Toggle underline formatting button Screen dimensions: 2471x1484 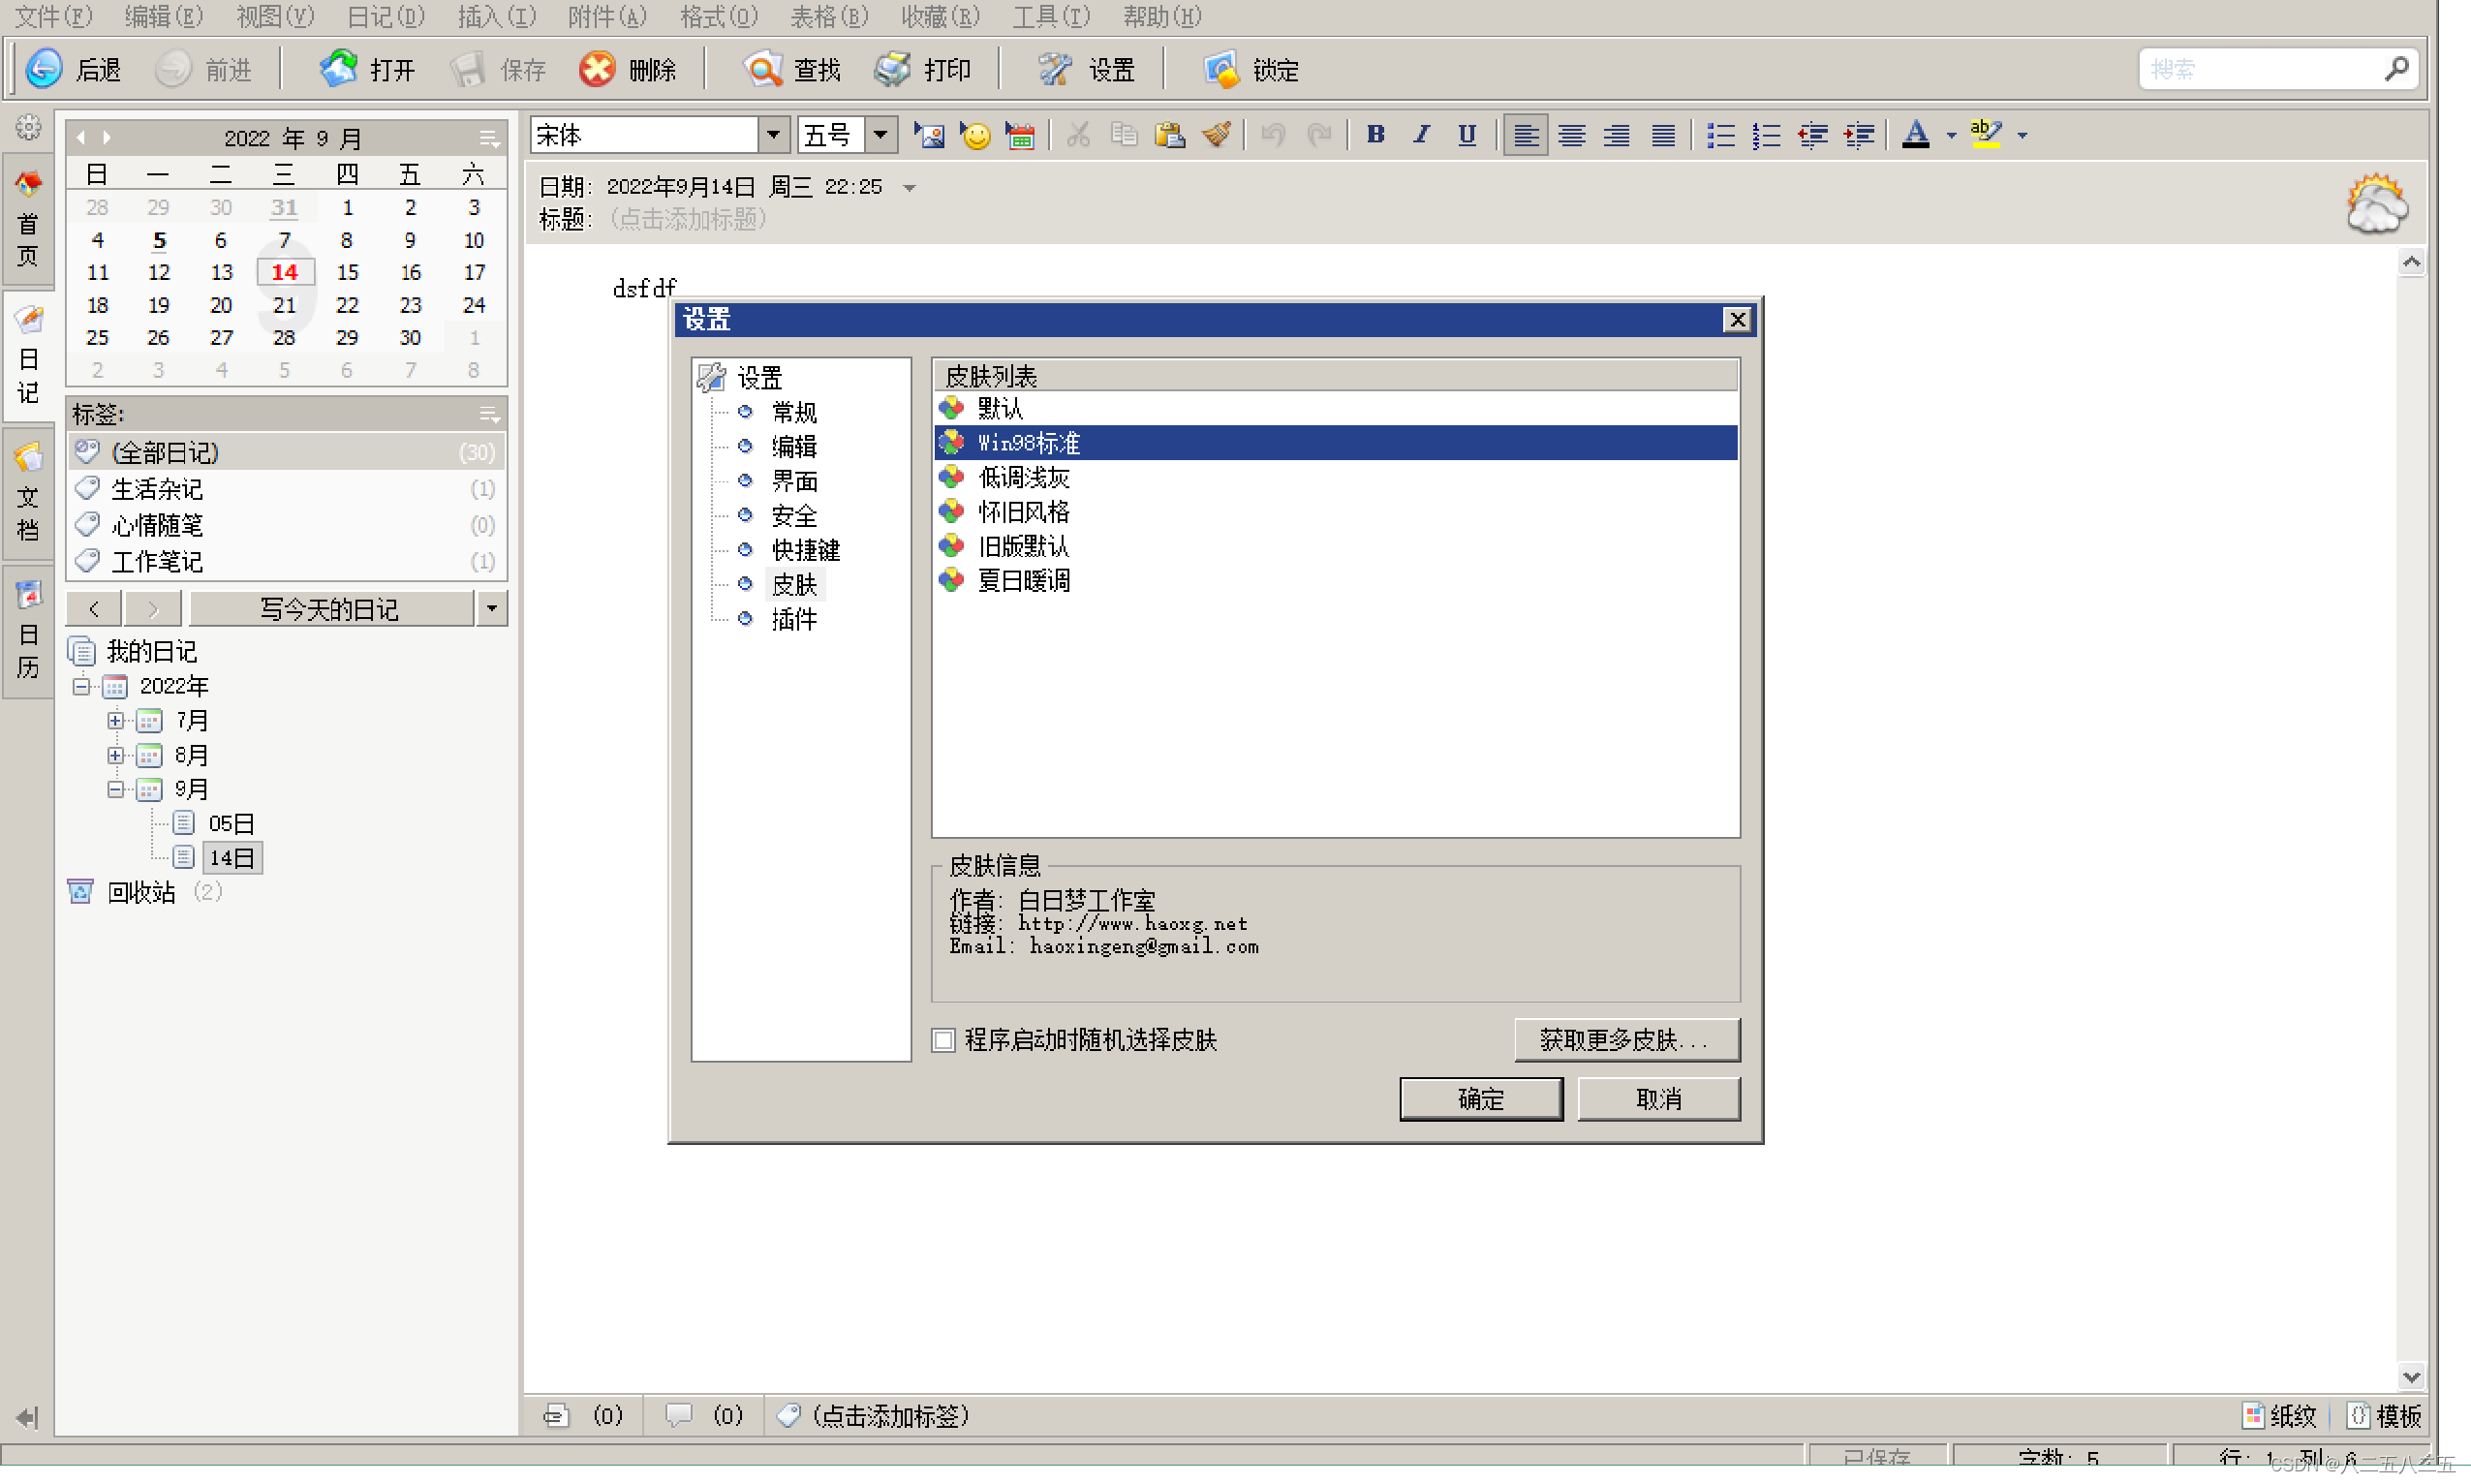point(1466,135)
